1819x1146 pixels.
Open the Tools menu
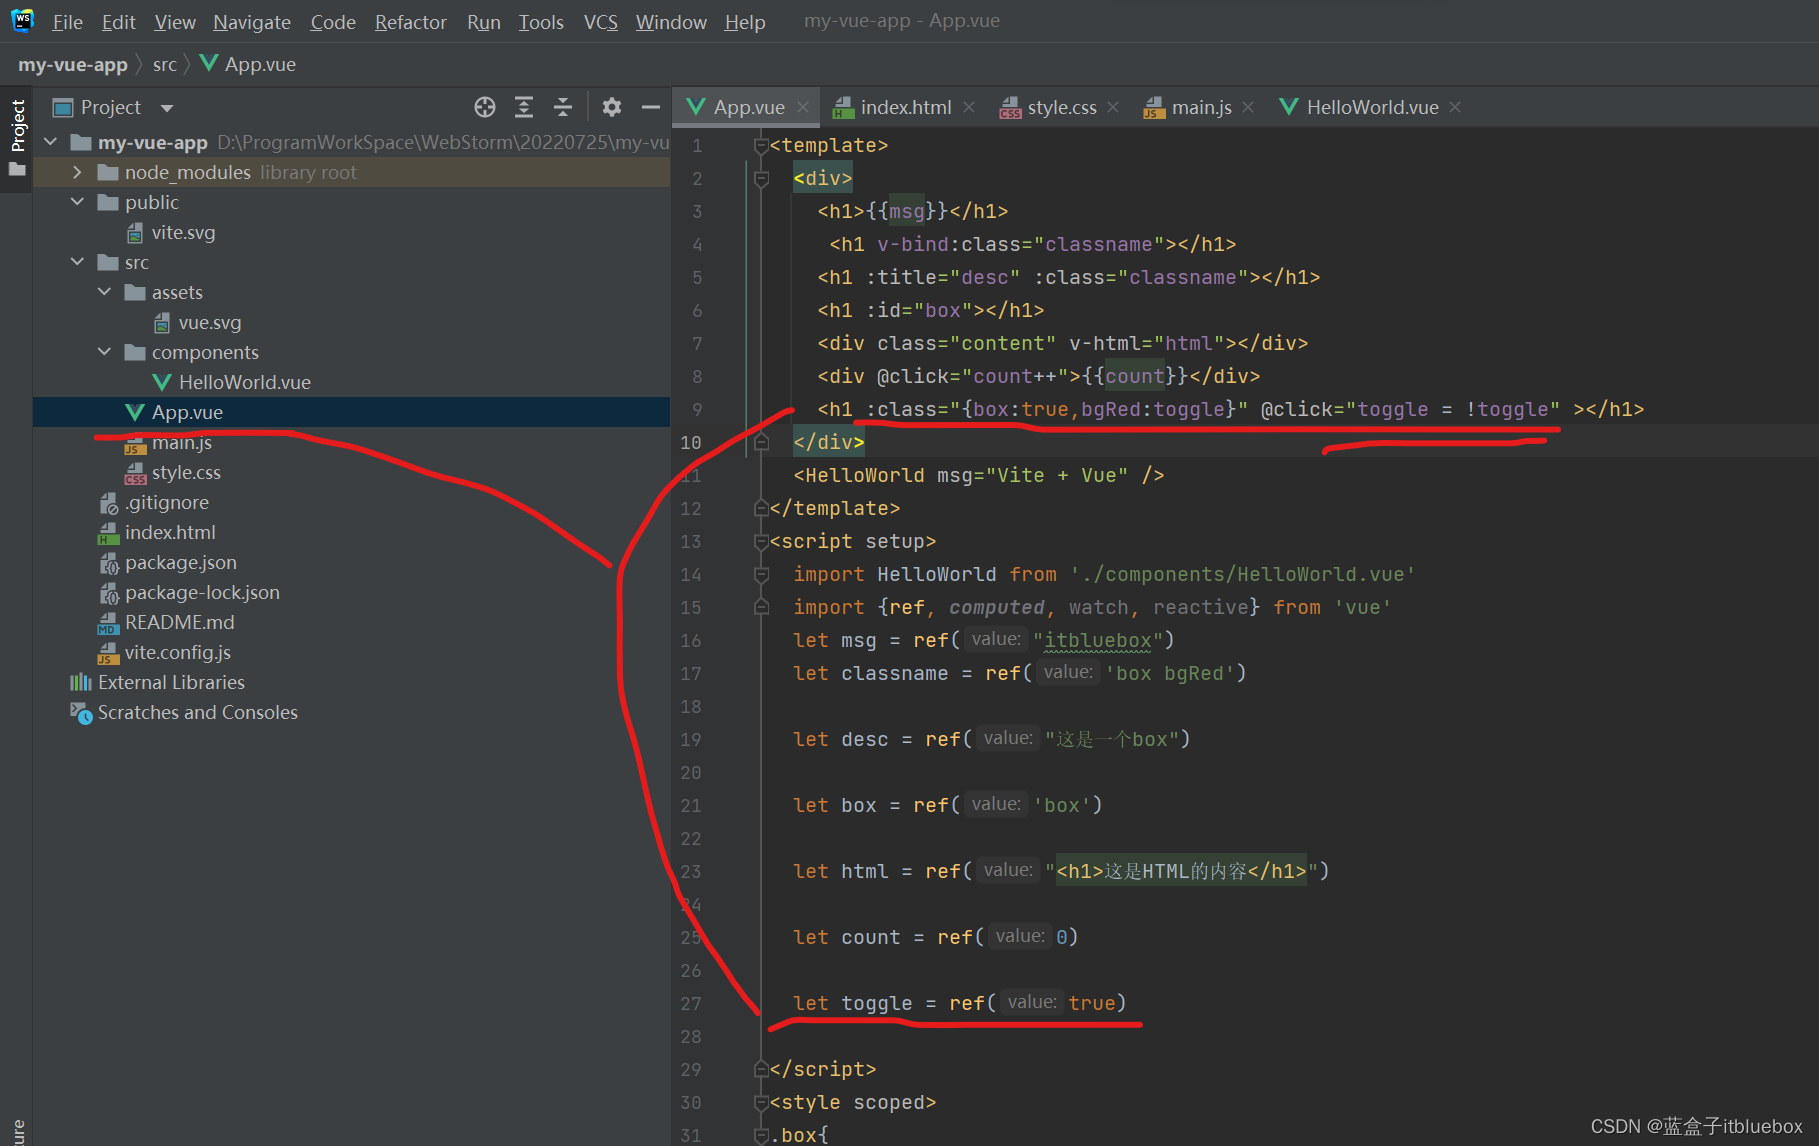point(541,22)
